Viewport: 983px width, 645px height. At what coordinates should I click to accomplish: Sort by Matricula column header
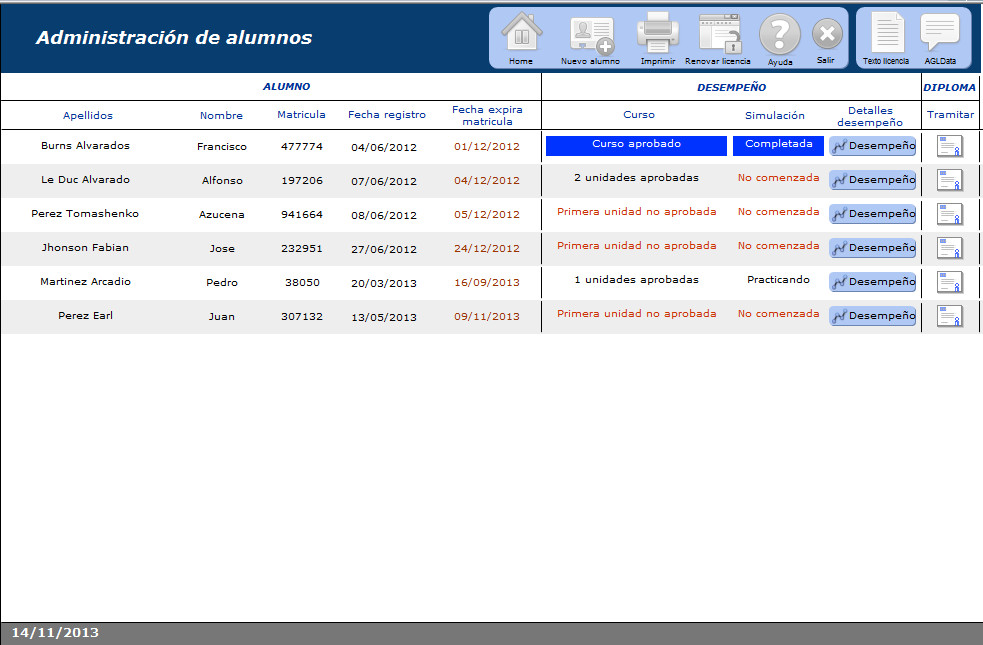click(x=302, y=115)
